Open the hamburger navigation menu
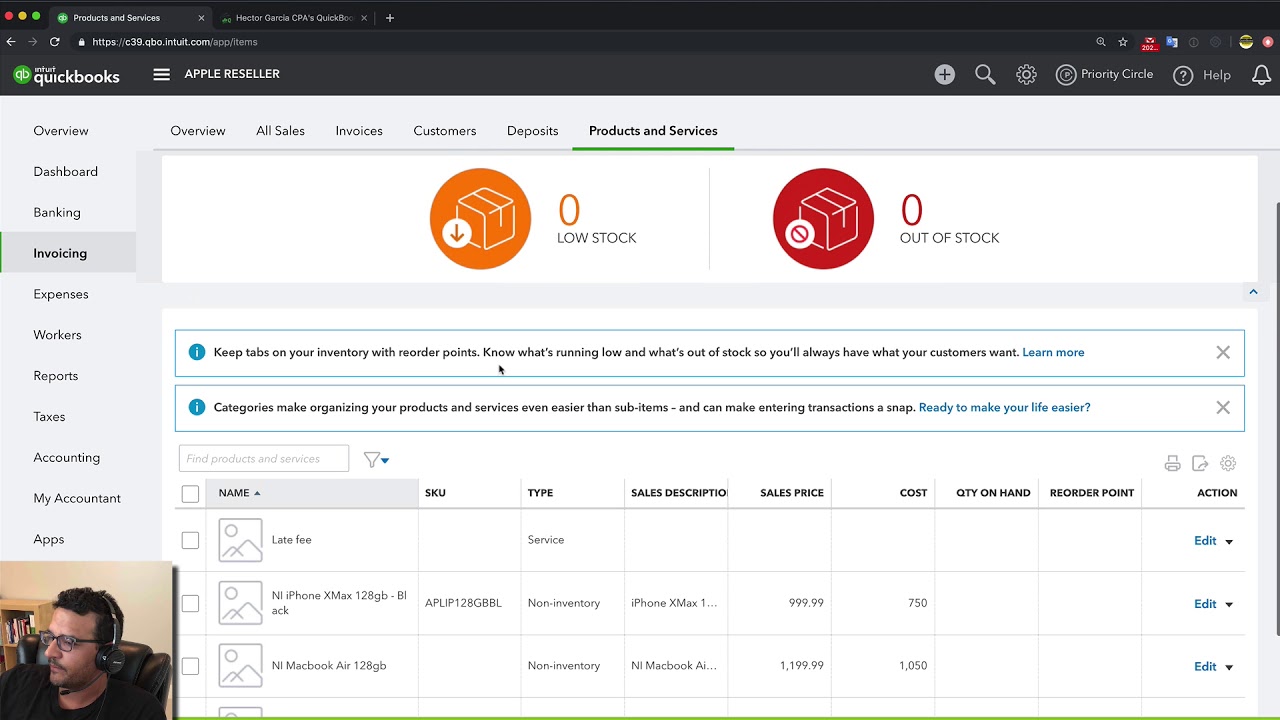This screenshot has height=720, width=1280. (161, 74)
